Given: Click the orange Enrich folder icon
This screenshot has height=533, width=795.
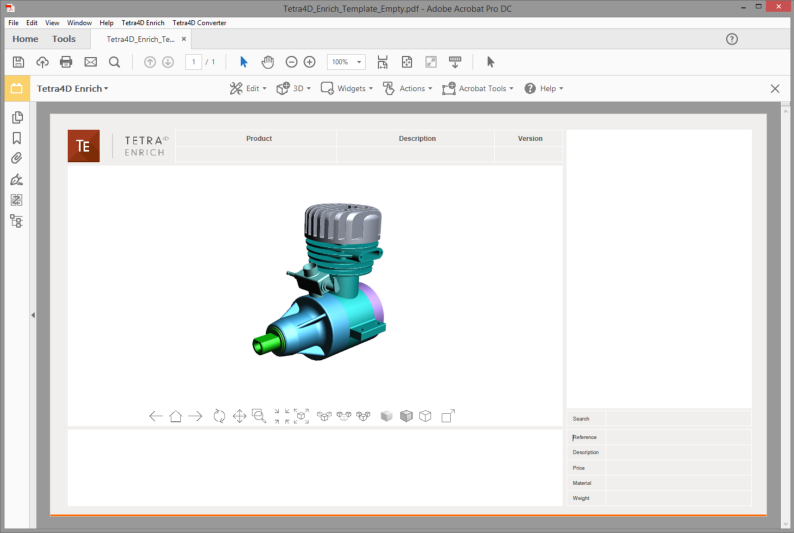Looking at the screenshot, I should click(x=17, y=89).
